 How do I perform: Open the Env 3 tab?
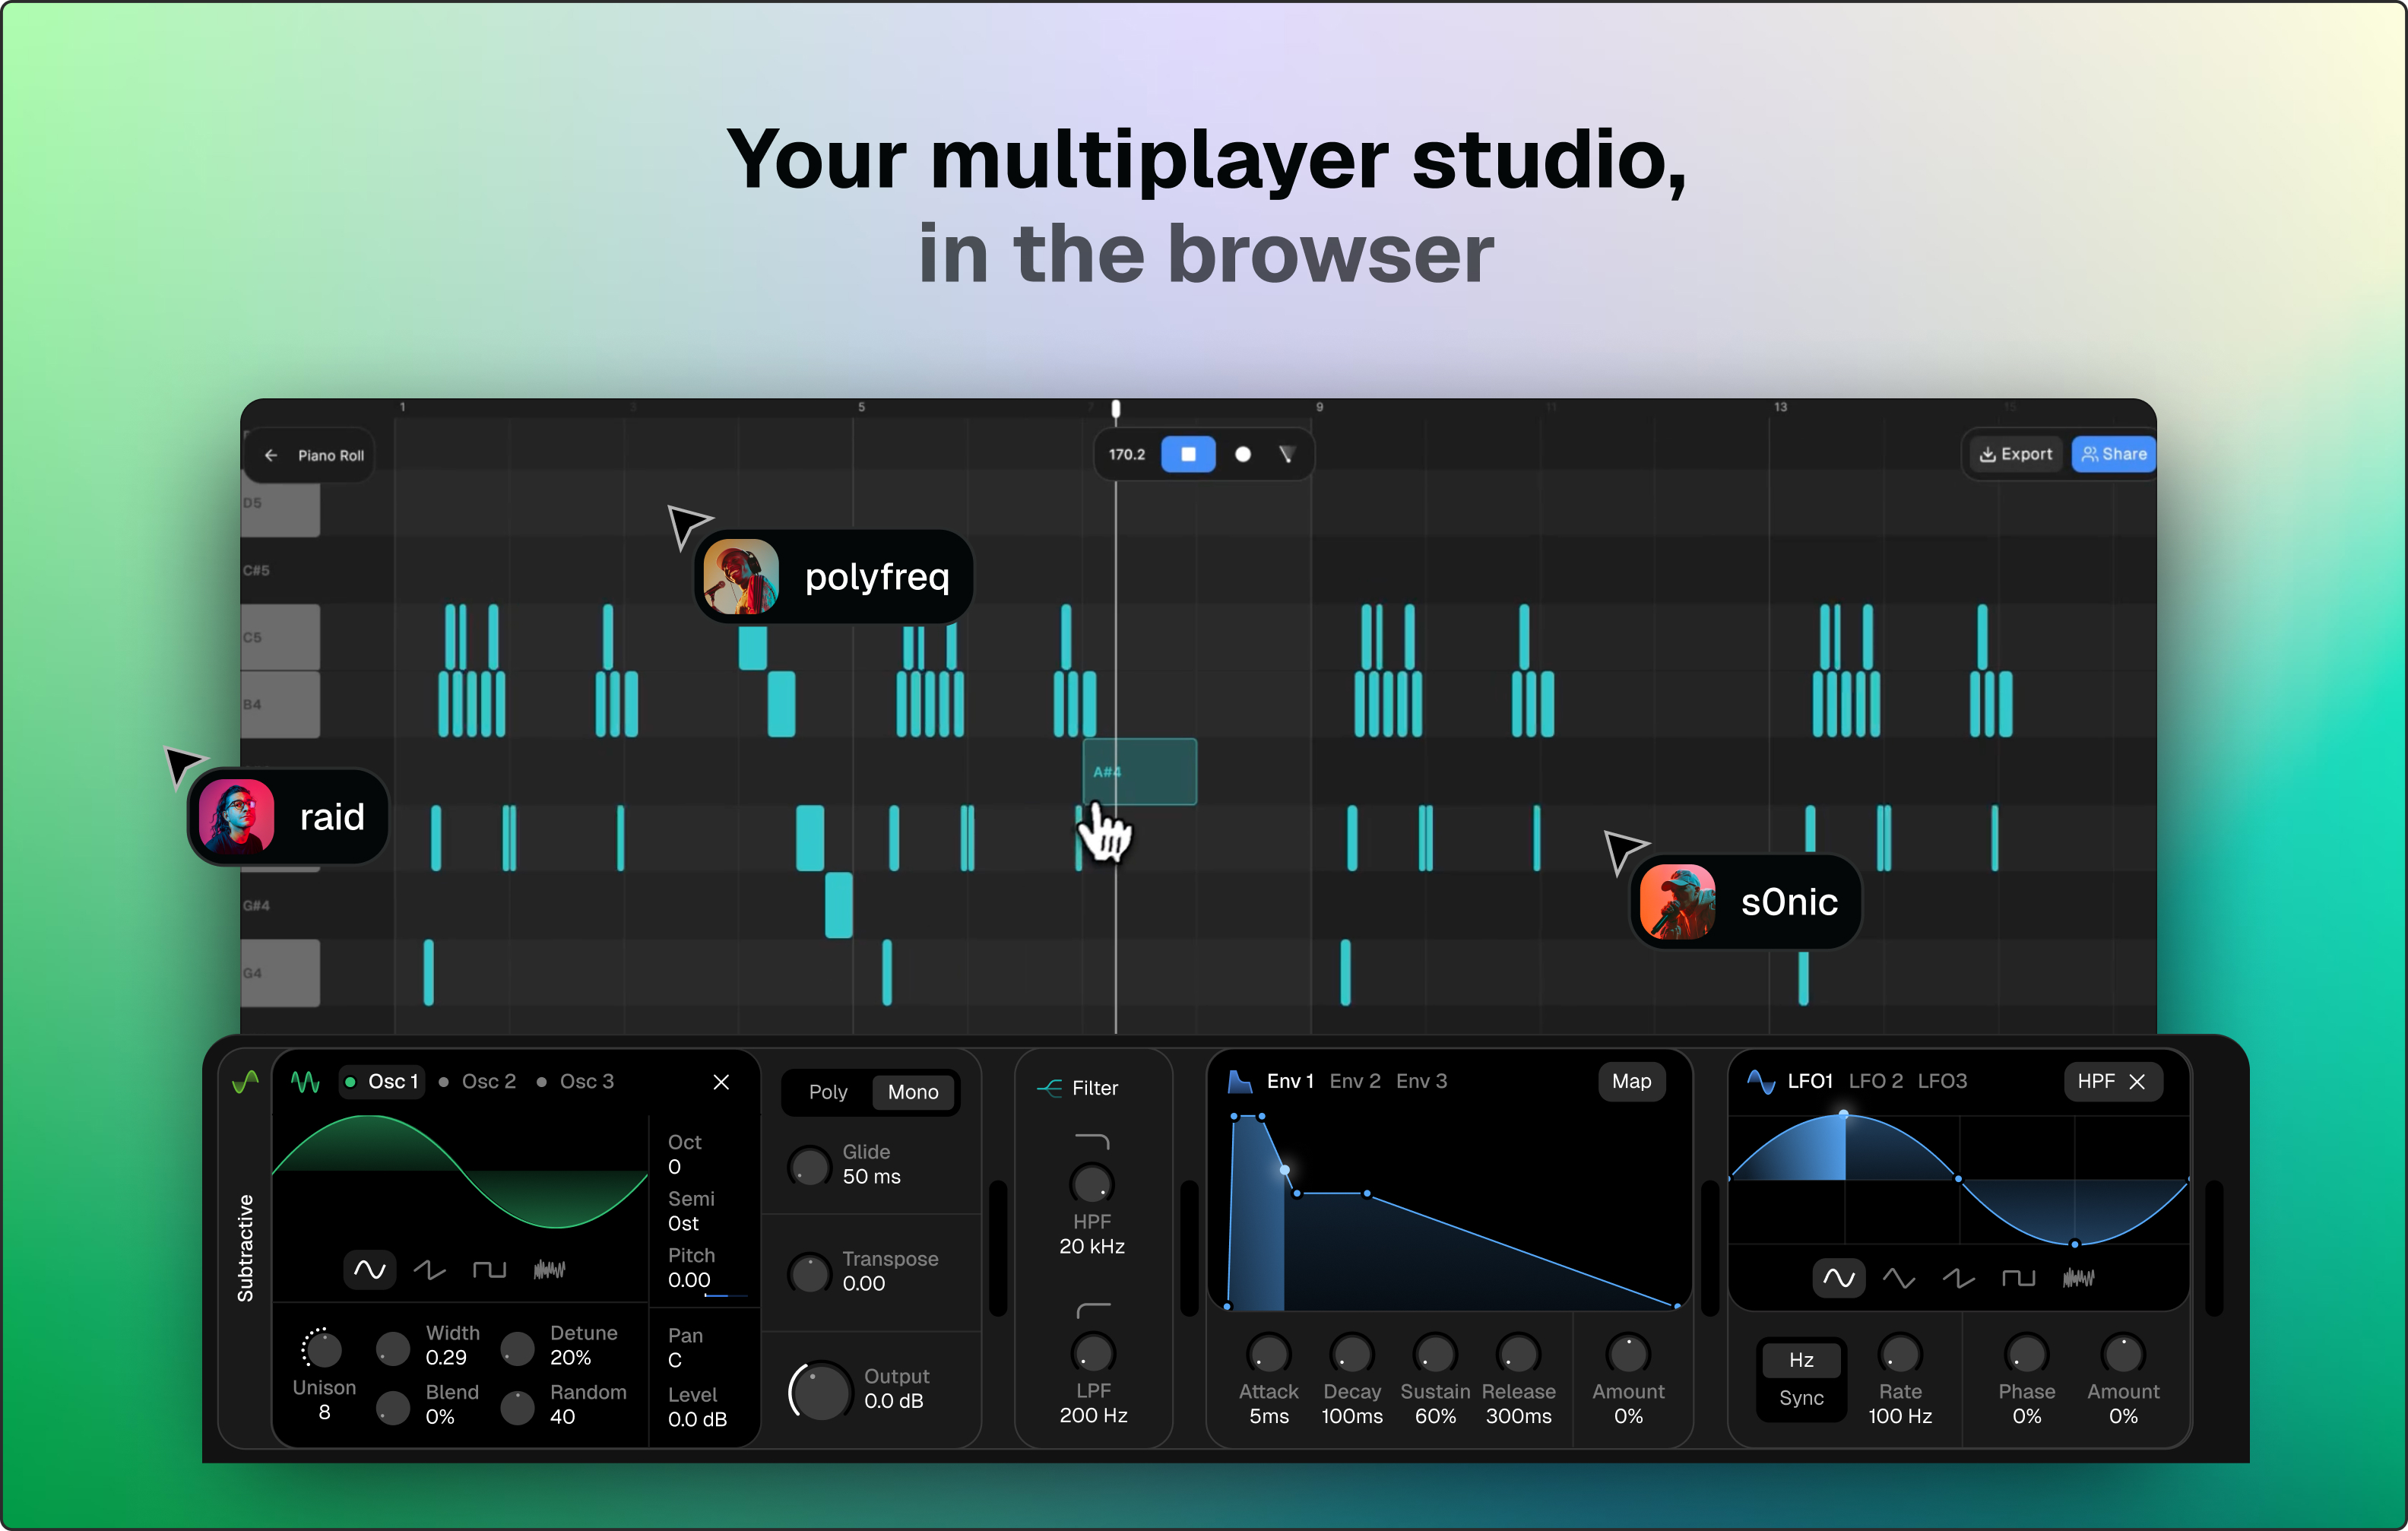click(x=1421, y=1081)
